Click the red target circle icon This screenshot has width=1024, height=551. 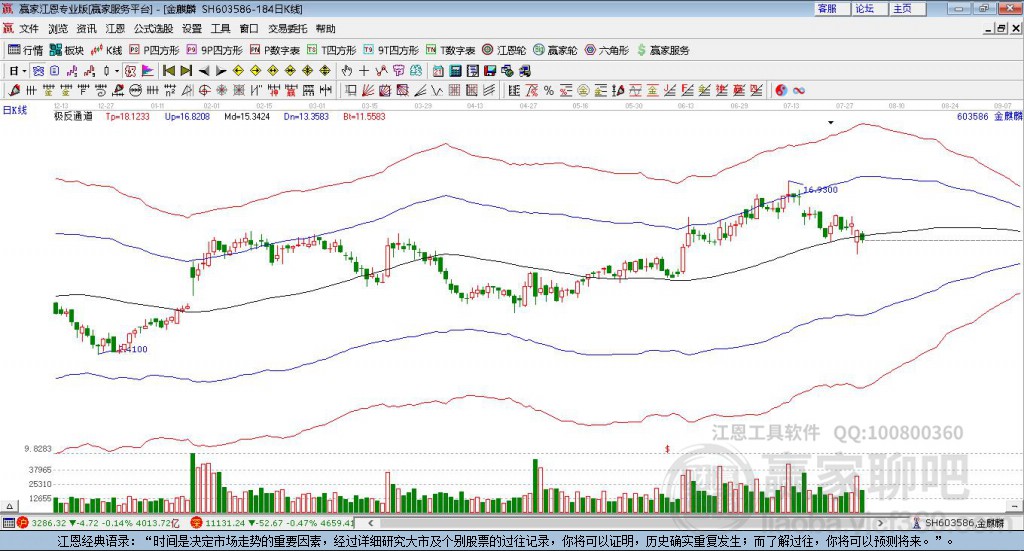204,91
